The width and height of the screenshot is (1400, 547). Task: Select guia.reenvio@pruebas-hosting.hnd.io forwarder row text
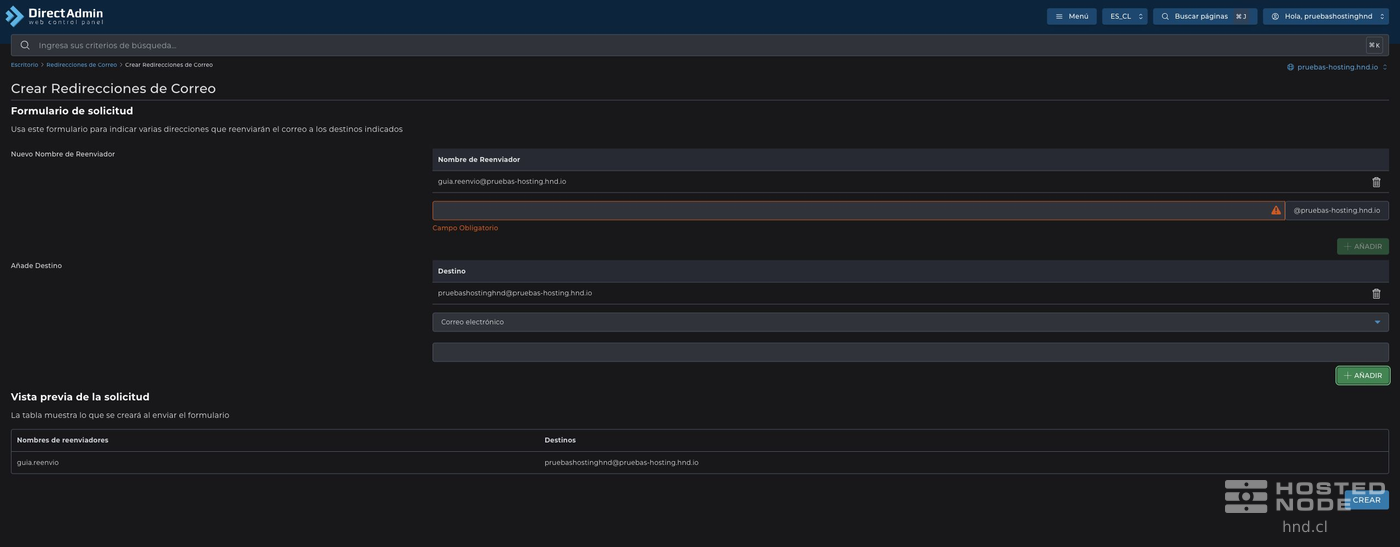coord(502,182)
